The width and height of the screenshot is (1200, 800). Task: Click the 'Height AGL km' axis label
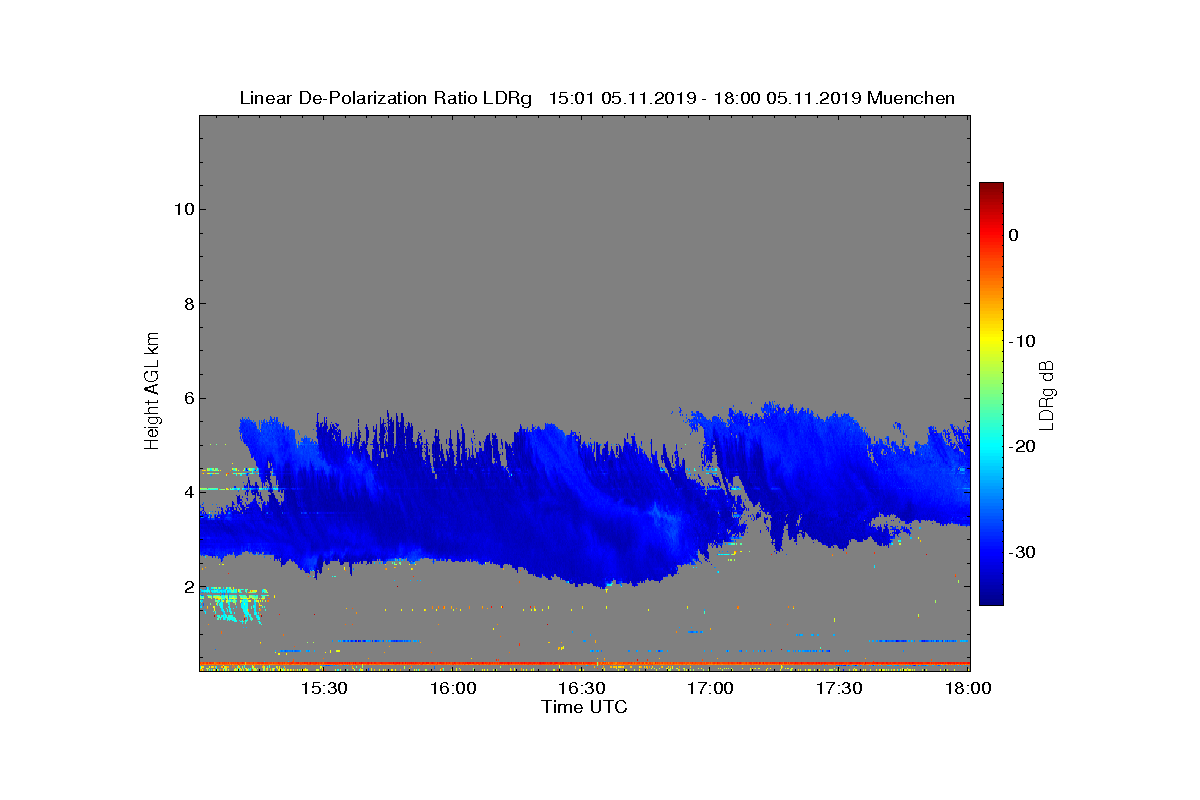pos(152,391)
